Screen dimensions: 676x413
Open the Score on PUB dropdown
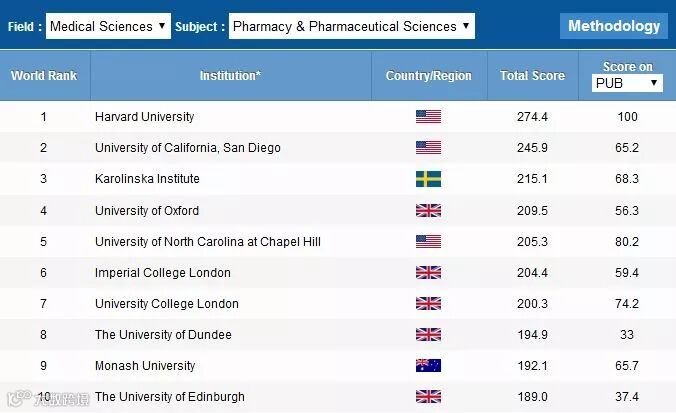pos(627,83)
